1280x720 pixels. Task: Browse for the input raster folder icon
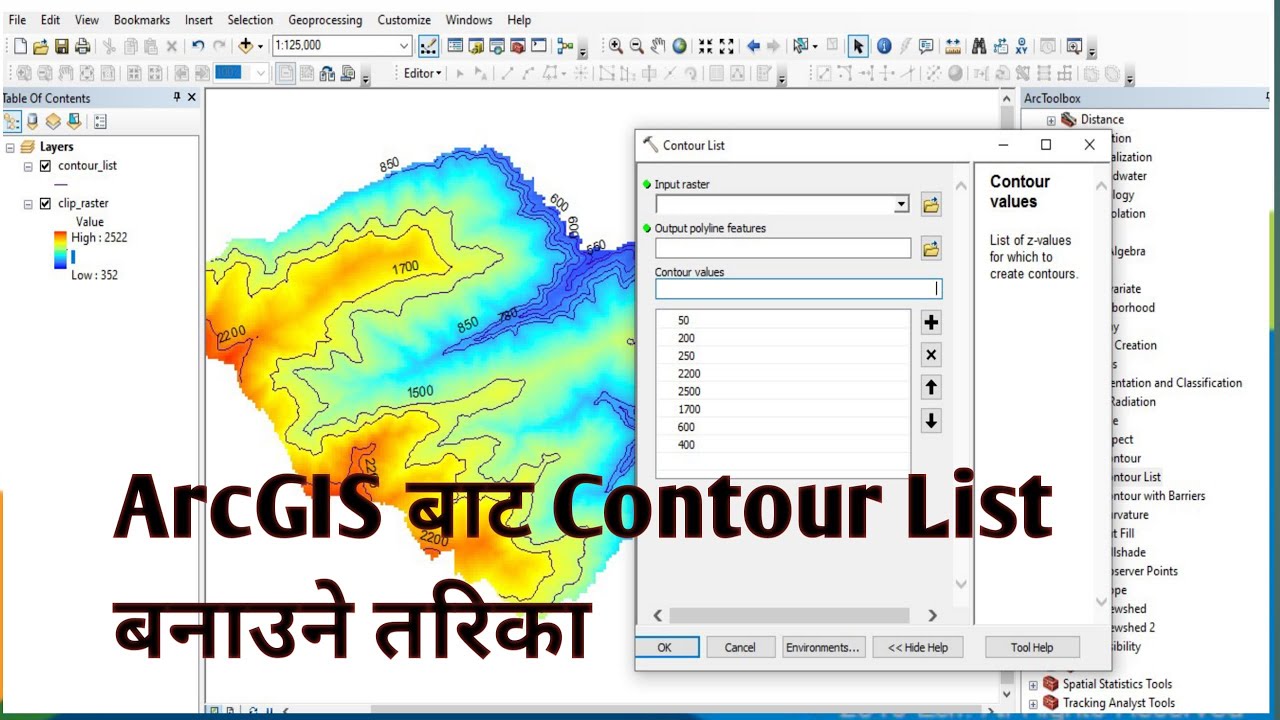click(x=931, y=205)
